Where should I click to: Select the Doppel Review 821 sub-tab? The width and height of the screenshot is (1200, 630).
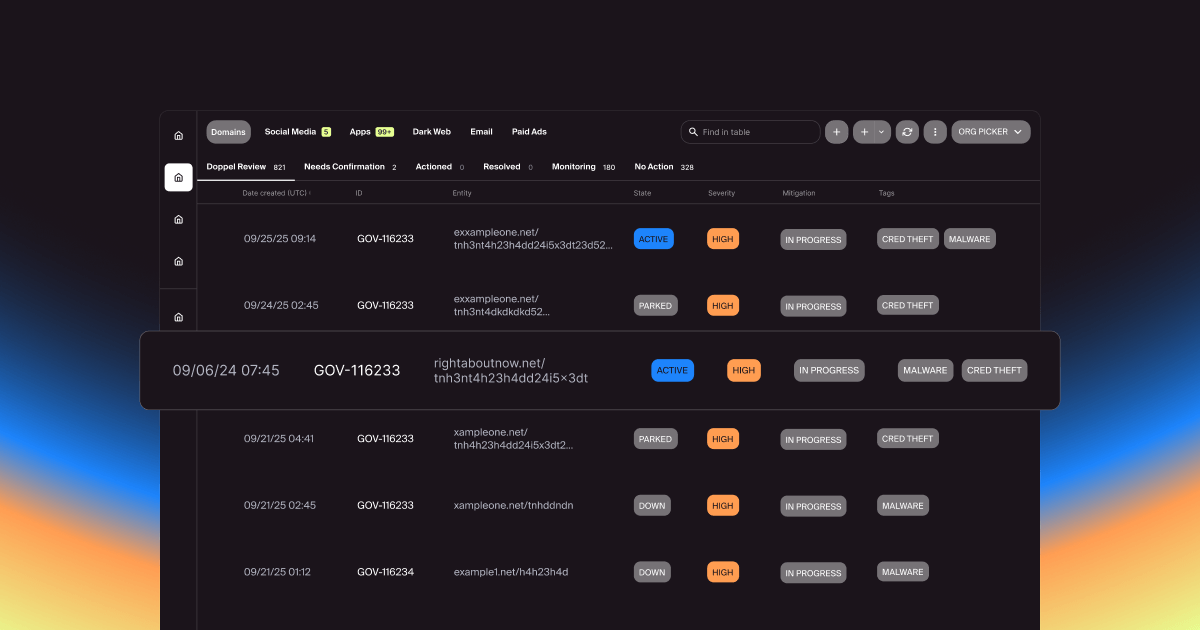coord(246,167)
